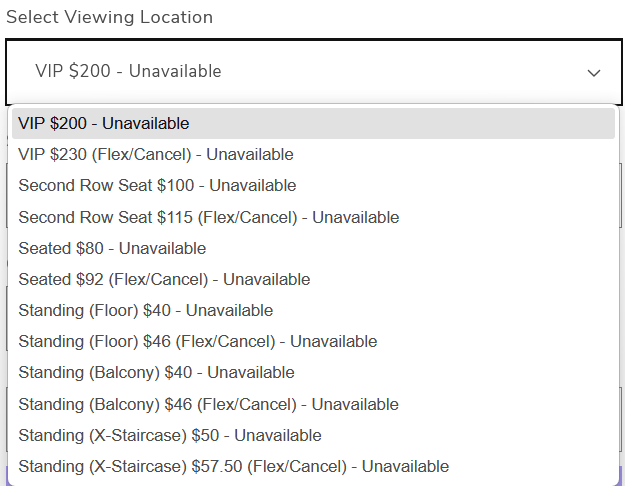Click the Unavailable text of Seated $80 row

162,248
